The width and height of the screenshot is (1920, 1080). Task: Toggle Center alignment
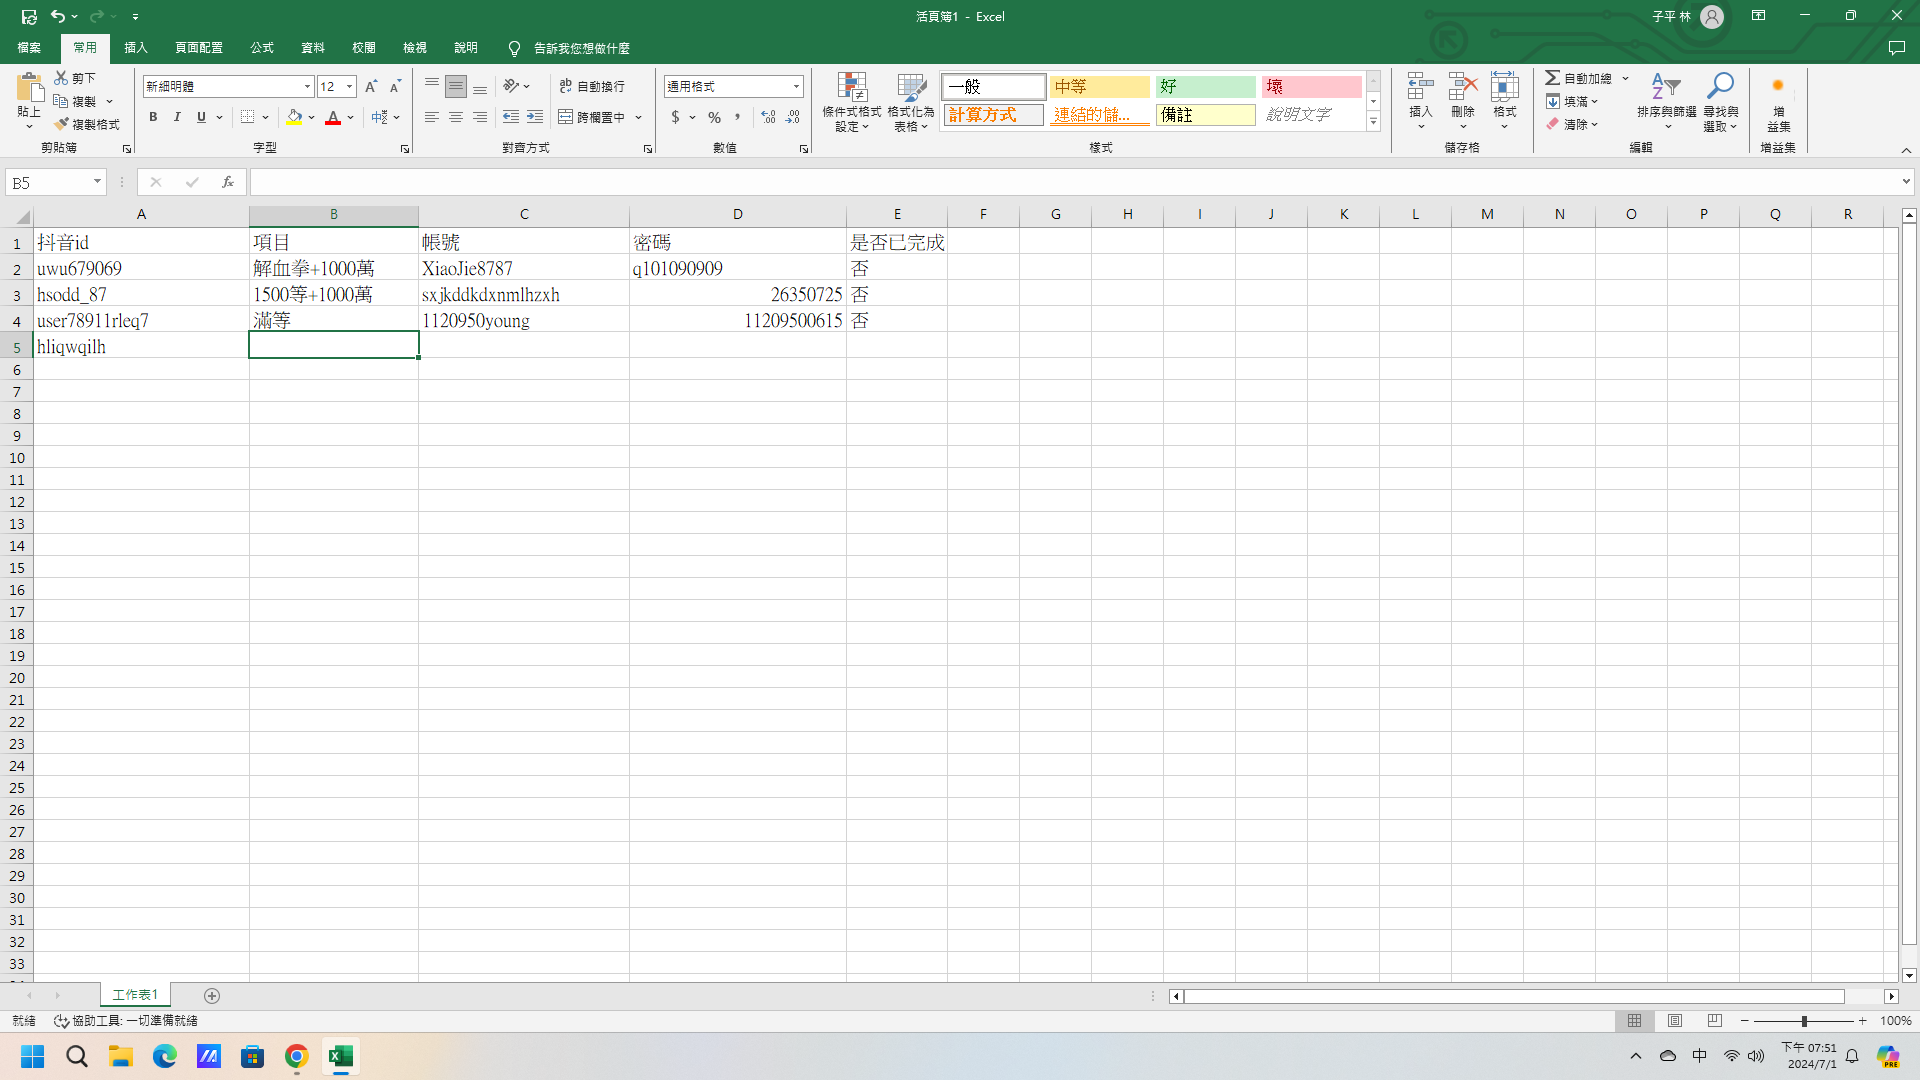[456, 117]
